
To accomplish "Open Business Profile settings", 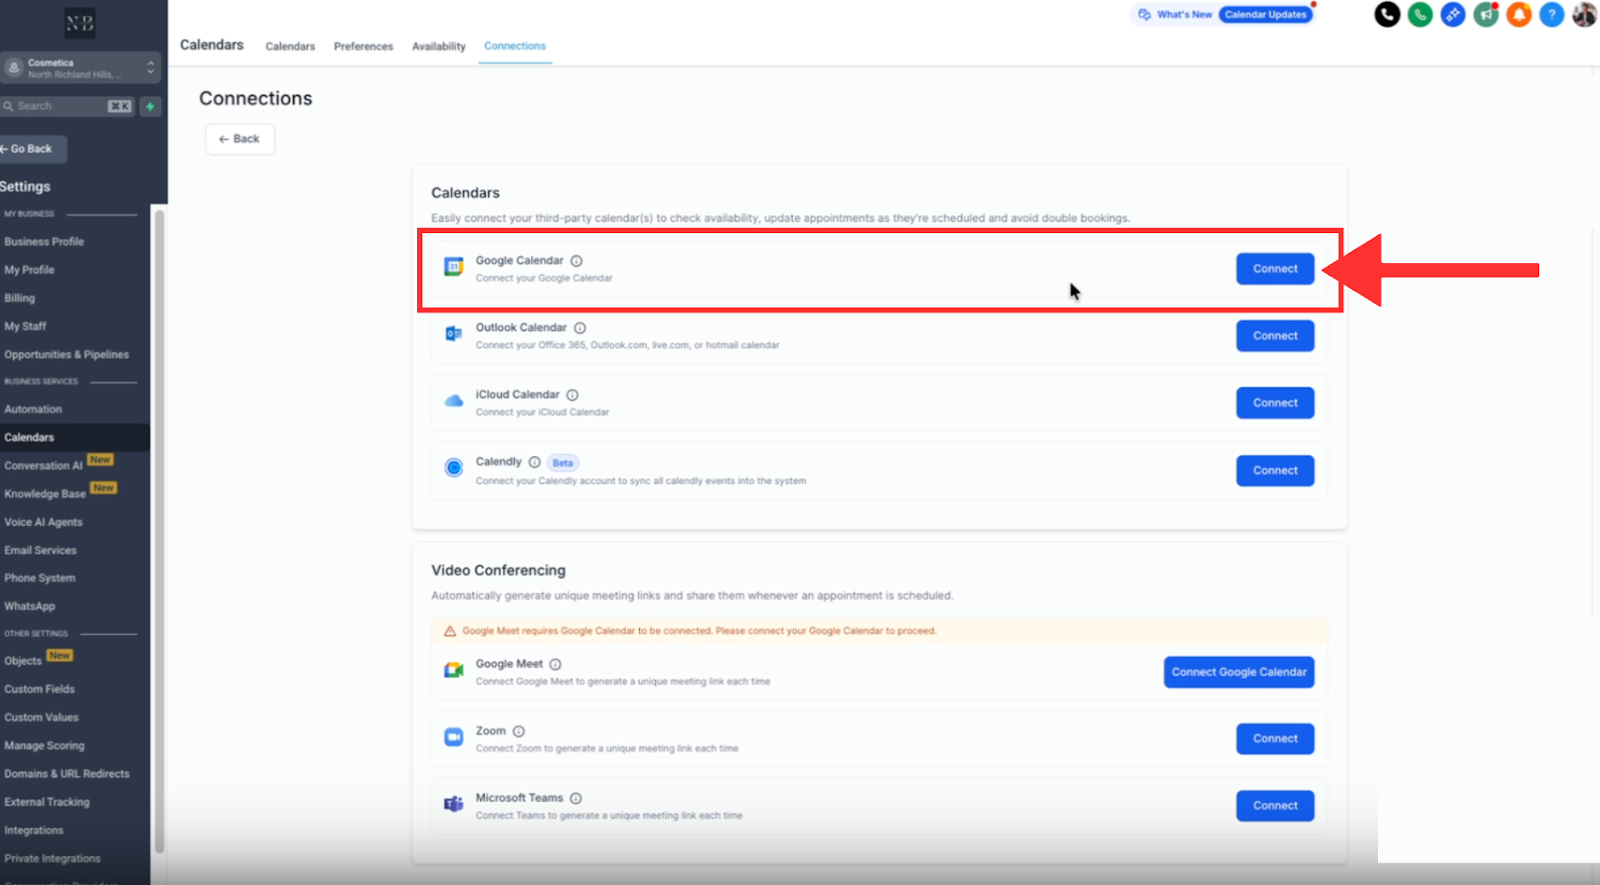I will 44,242.
